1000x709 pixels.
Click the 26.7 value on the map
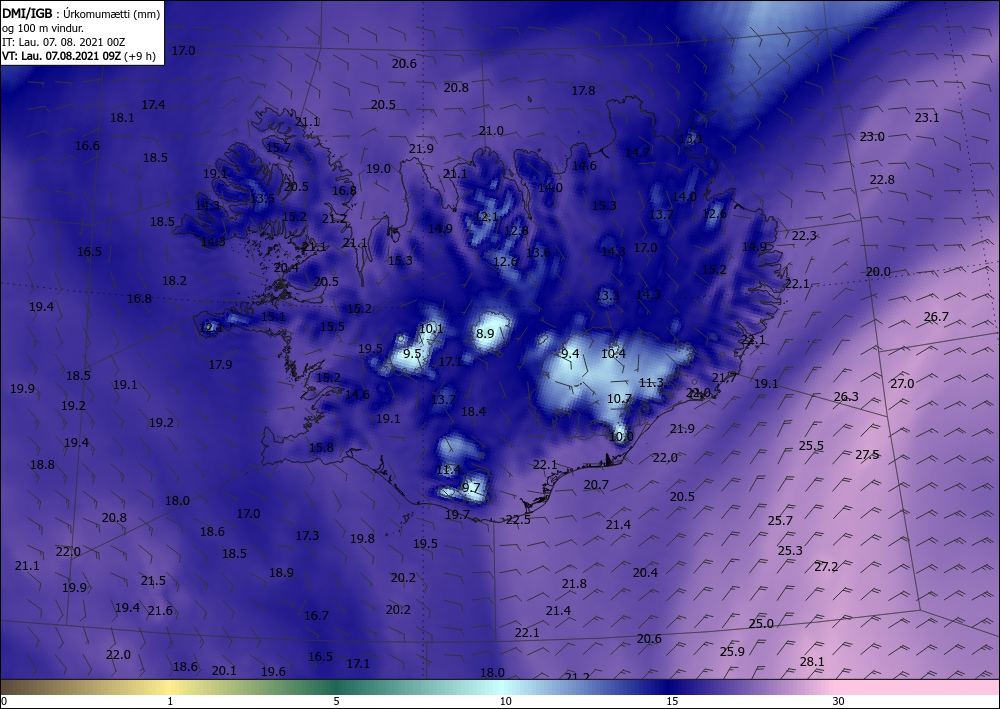tap(936, 318)
